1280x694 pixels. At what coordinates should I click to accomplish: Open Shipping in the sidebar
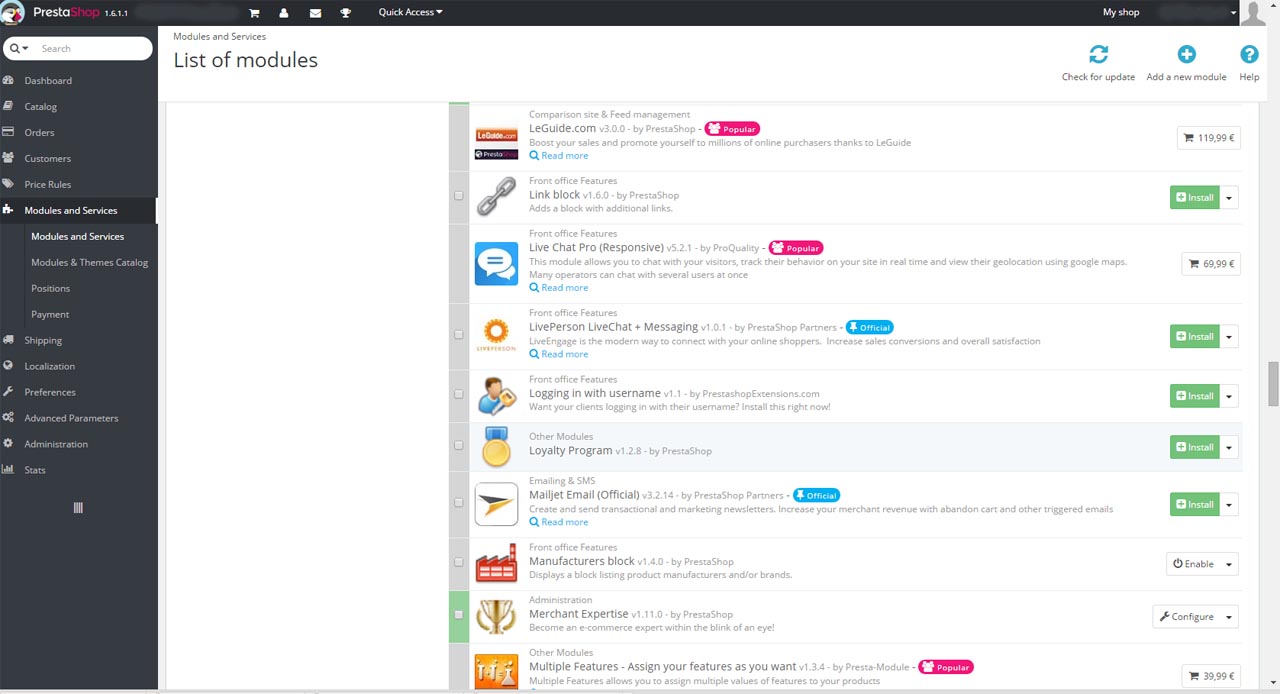[43, 340]
